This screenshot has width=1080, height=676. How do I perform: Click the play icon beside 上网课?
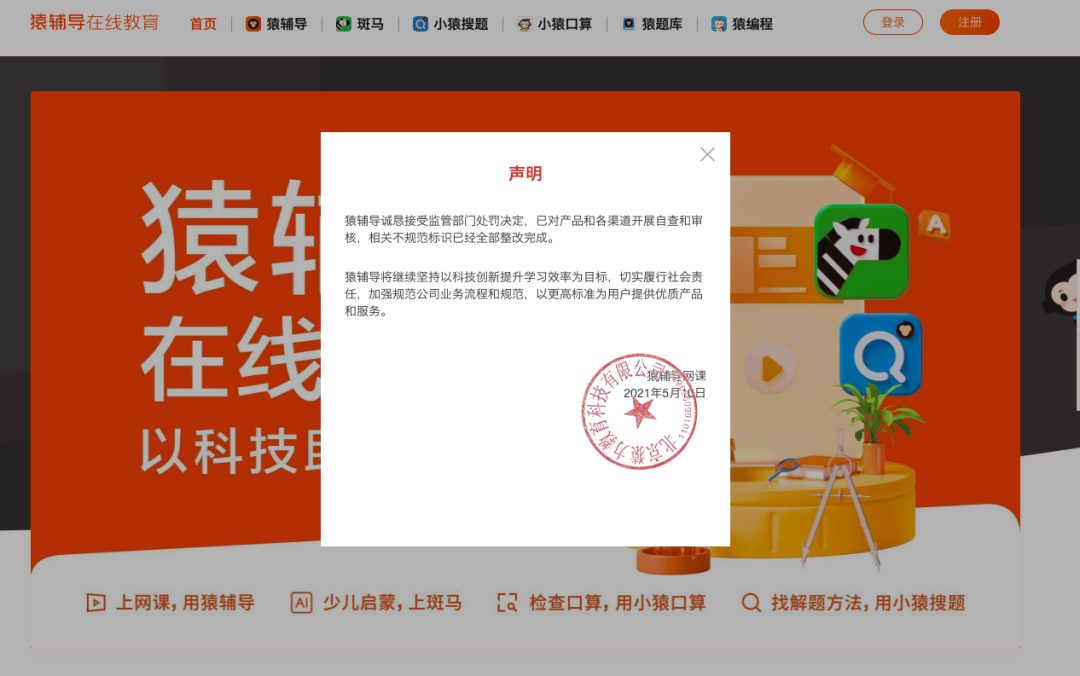pos(96,603)
